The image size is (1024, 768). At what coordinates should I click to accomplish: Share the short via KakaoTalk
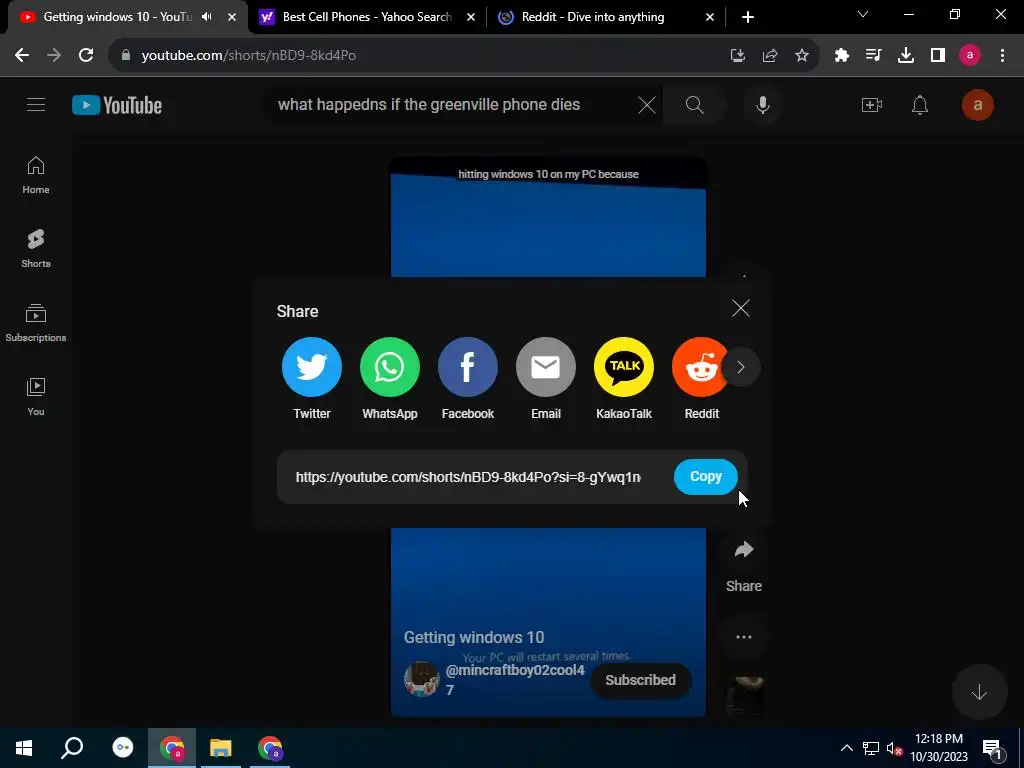pos(624,367)
